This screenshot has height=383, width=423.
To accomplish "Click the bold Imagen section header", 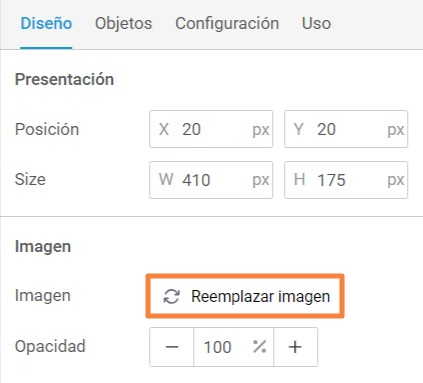I will 43,247.
